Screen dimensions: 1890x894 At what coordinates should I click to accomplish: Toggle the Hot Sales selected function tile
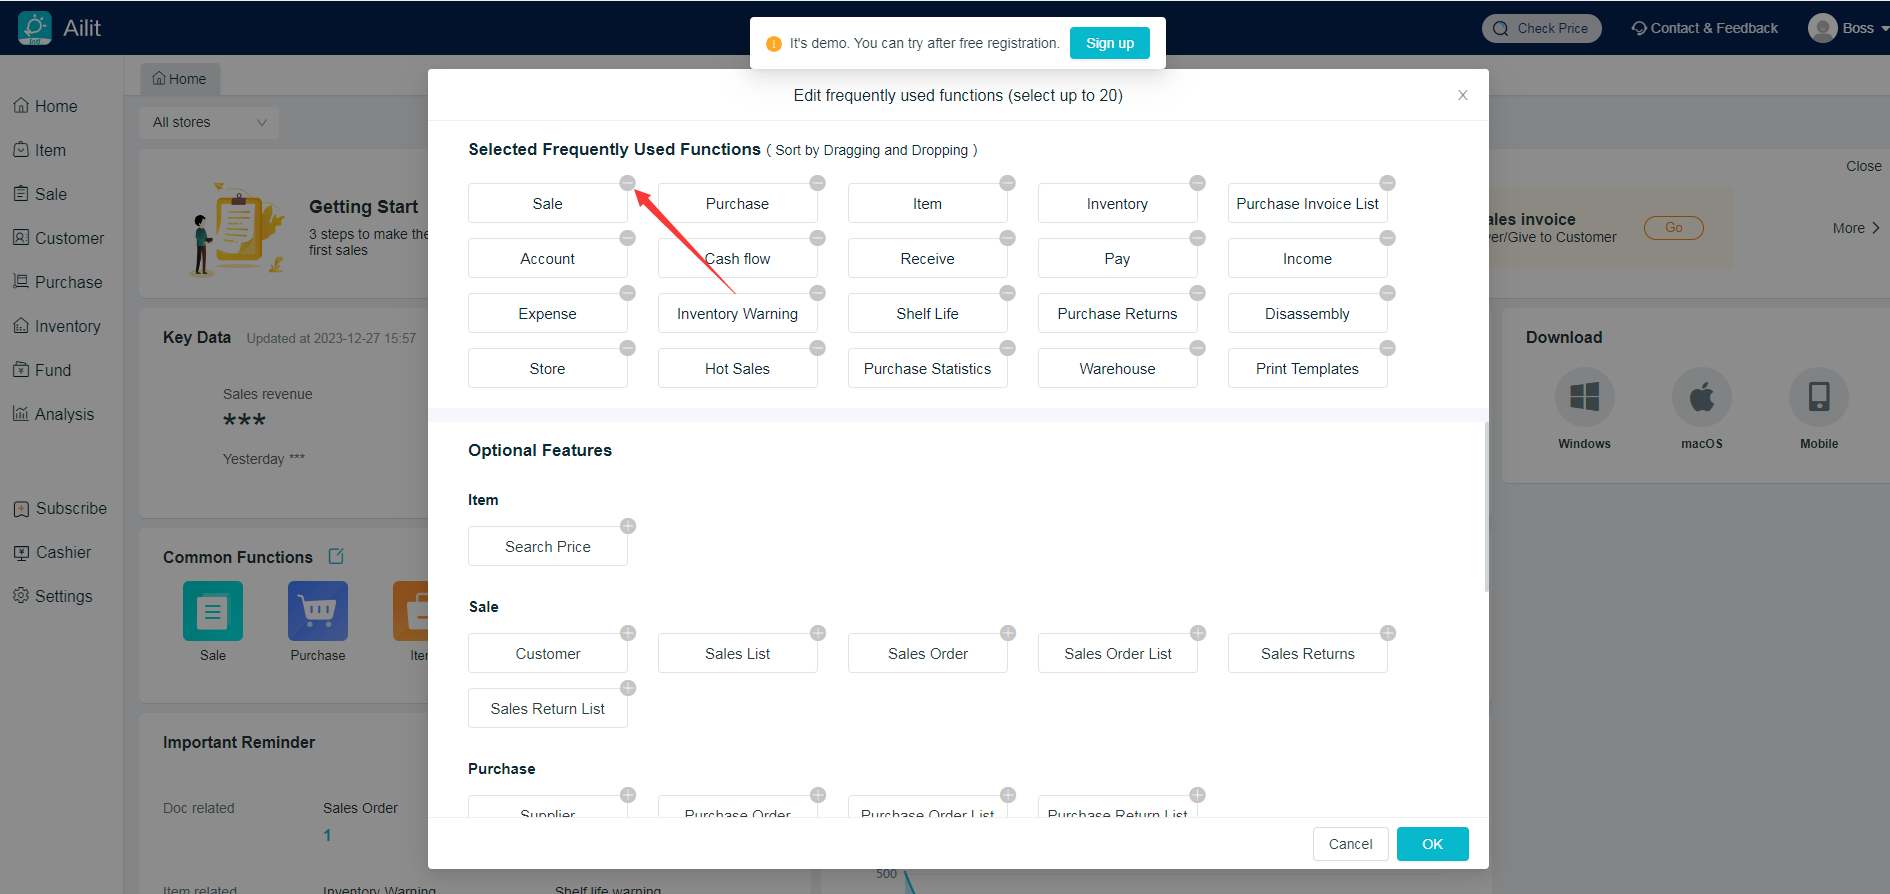click(737, 369)
